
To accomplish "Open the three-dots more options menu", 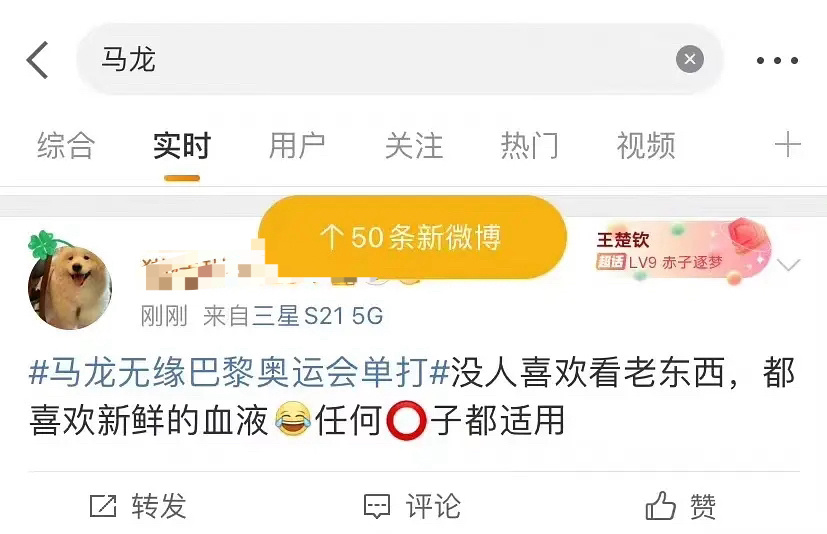I will pyautogui.click(x=777, y=60).
